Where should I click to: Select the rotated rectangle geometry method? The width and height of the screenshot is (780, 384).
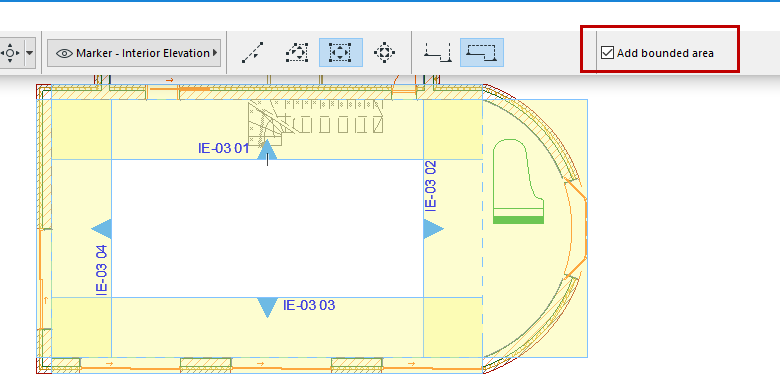coord(384,53)
